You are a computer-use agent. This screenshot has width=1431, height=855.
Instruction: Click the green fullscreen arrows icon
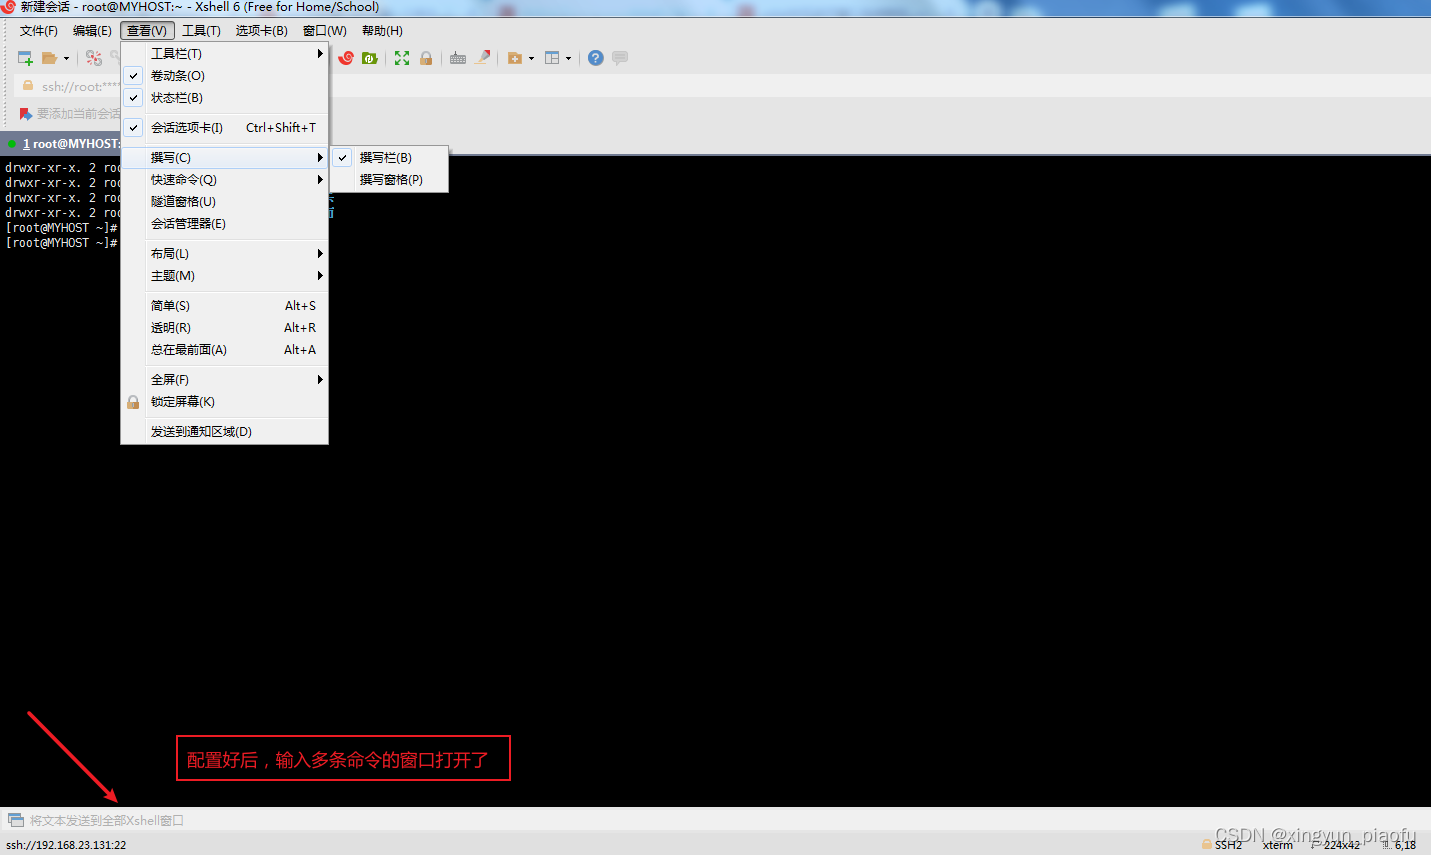click(x=402, y=58)
